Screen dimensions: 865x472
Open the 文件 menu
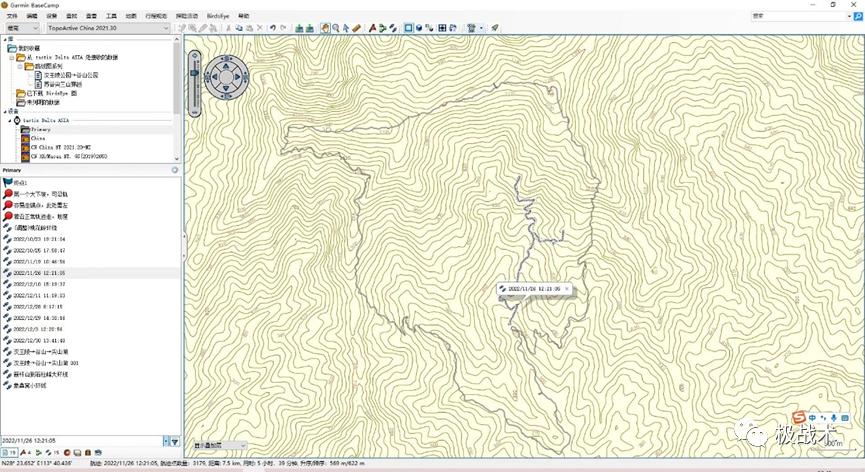(x=12, y=17)
